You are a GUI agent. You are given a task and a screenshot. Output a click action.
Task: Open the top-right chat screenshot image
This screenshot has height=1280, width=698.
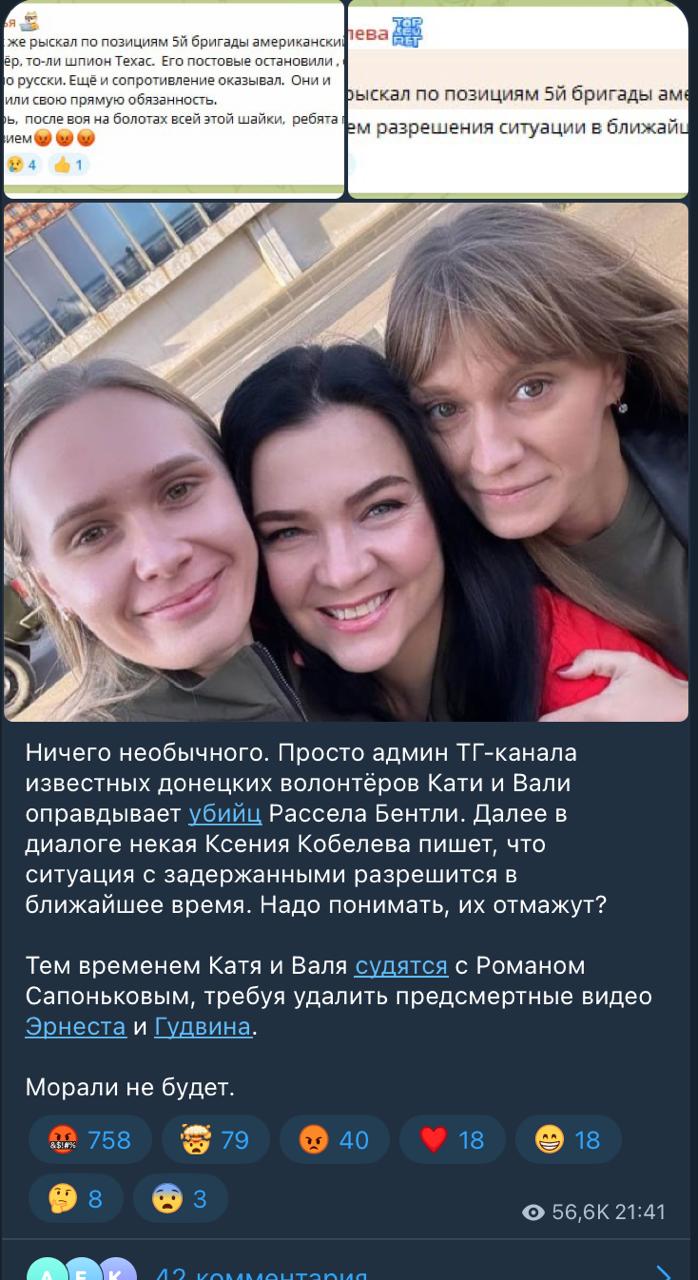click(x=518, y=98)
